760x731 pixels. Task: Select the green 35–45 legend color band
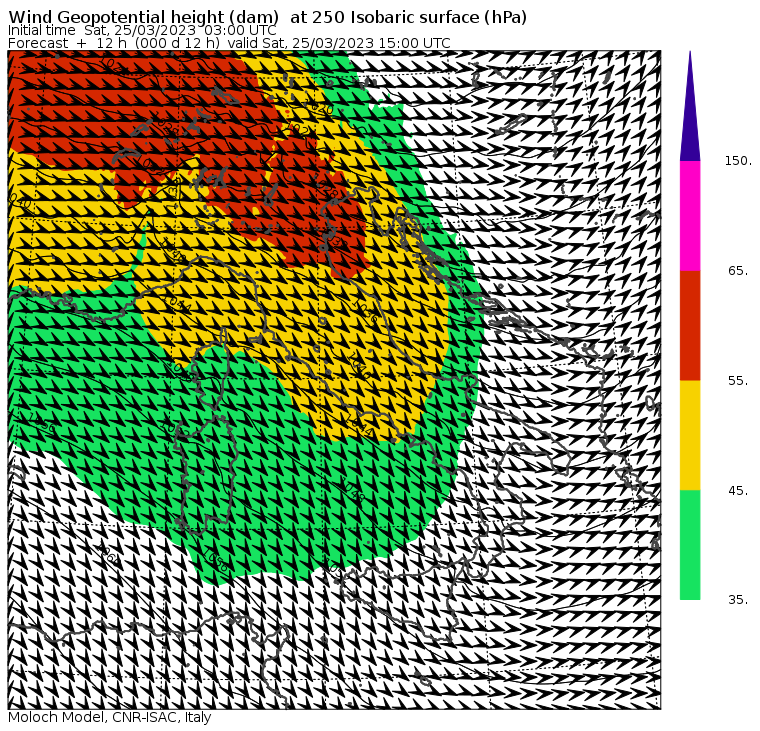690,545
